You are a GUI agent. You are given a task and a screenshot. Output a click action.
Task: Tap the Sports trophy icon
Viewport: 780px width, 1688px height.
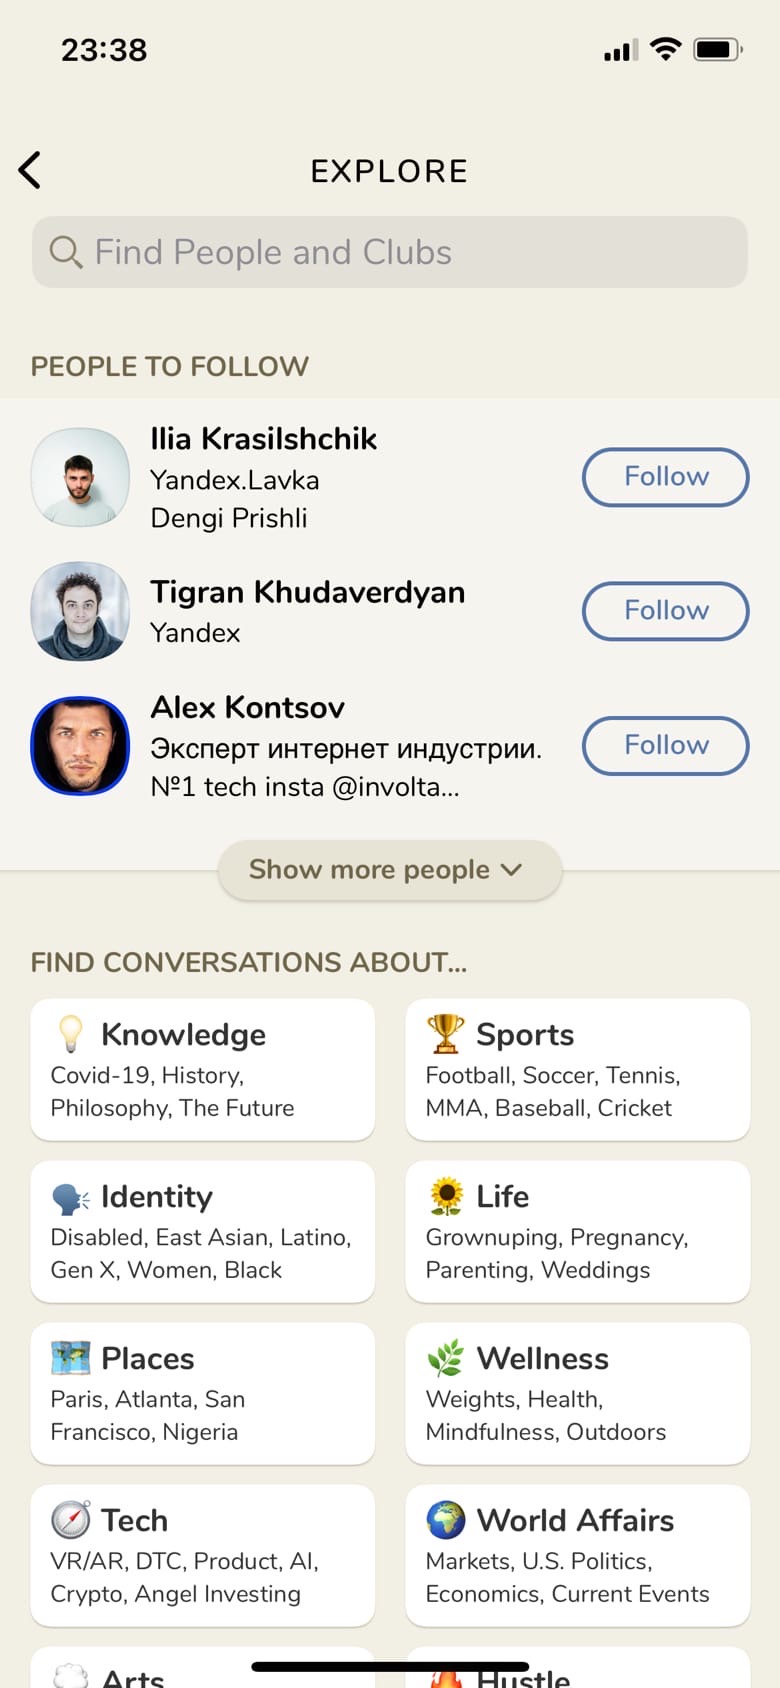click(446, 1034)
